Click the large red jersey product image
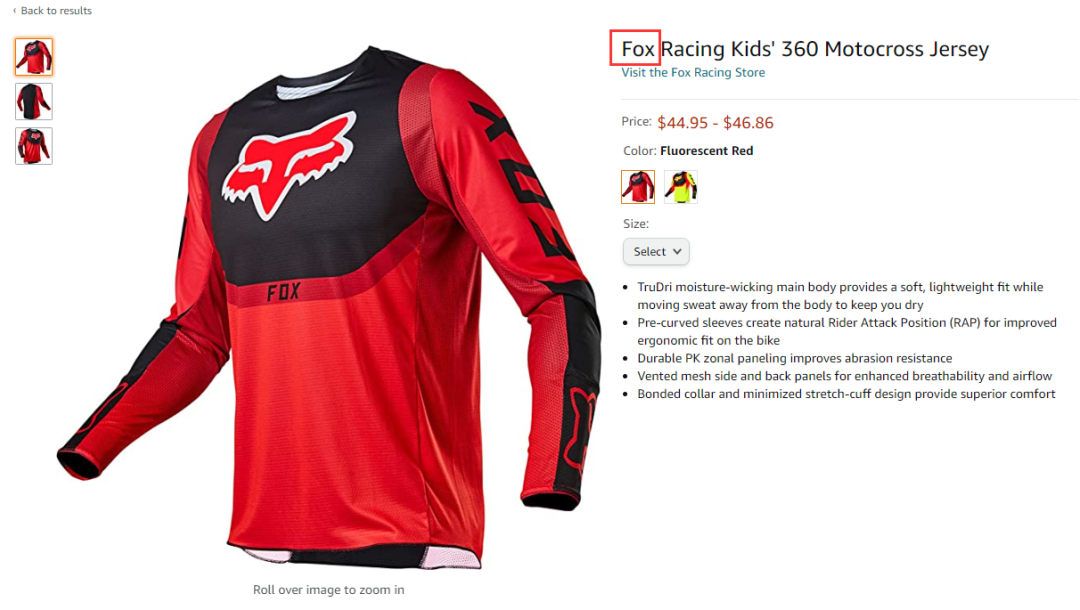Image resolution: width=1080 pixels, height=610 pixels. tap(329, 306)
